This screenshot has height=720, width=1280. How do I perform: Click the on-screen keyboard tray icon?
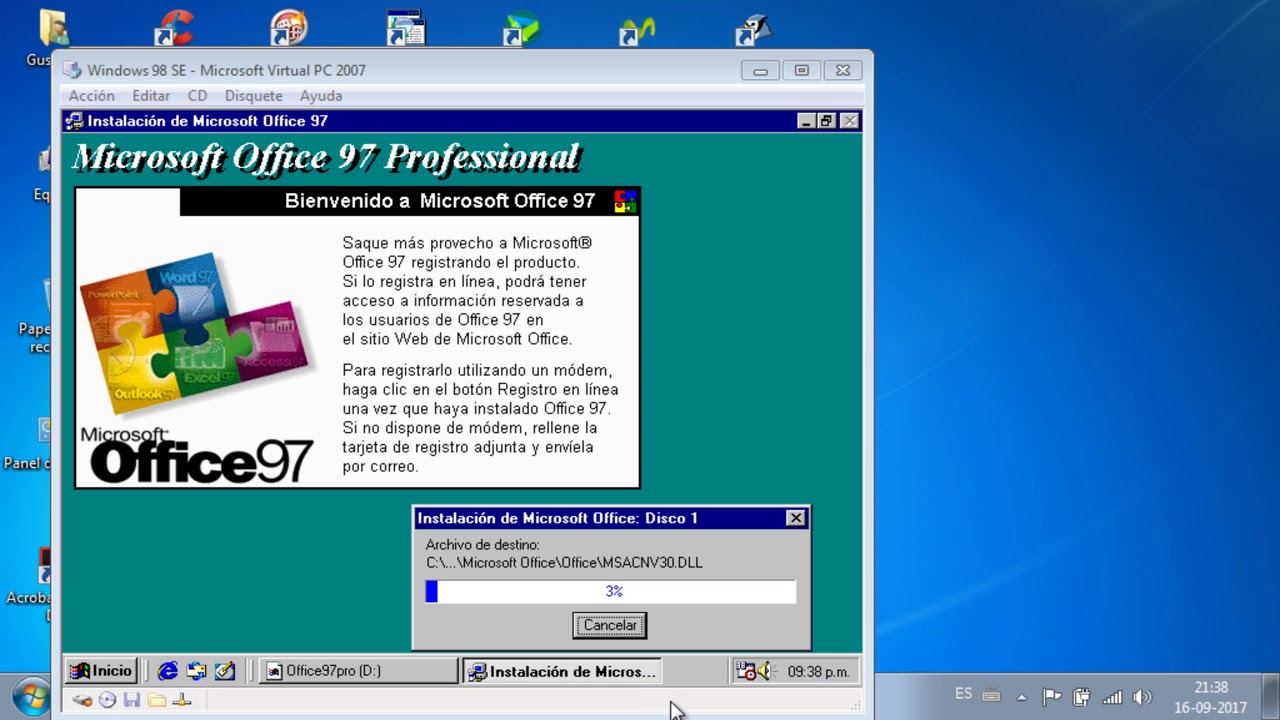[x=991, y=696]
